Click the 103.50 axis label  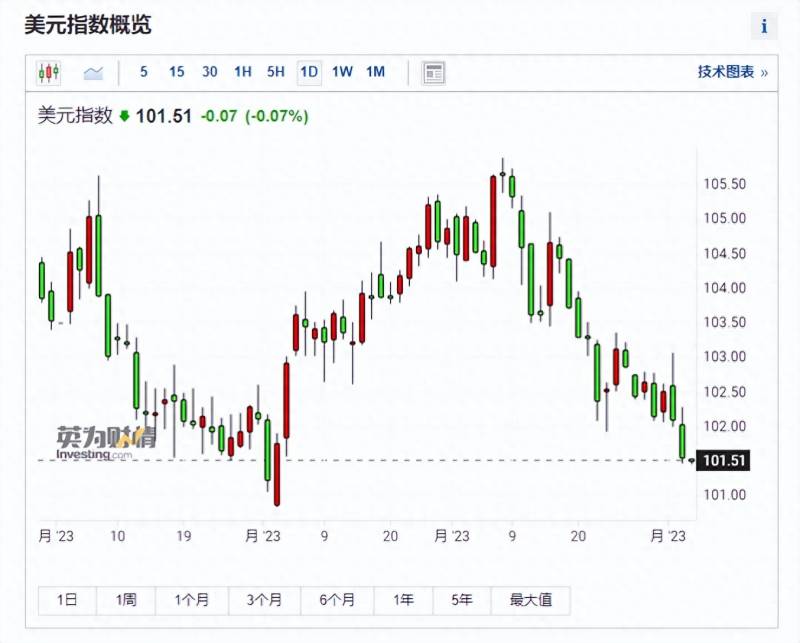tap(724, 322)
